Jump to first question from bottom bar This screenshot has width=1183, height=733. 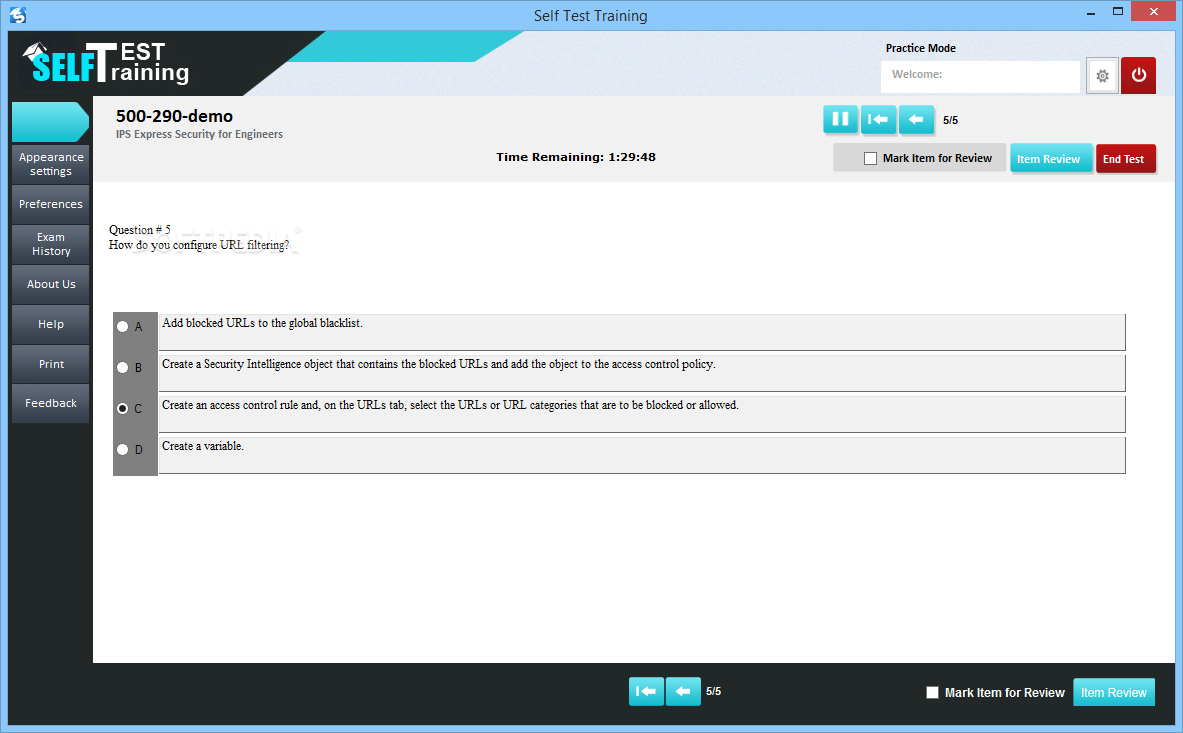click(x=646, y=691)
